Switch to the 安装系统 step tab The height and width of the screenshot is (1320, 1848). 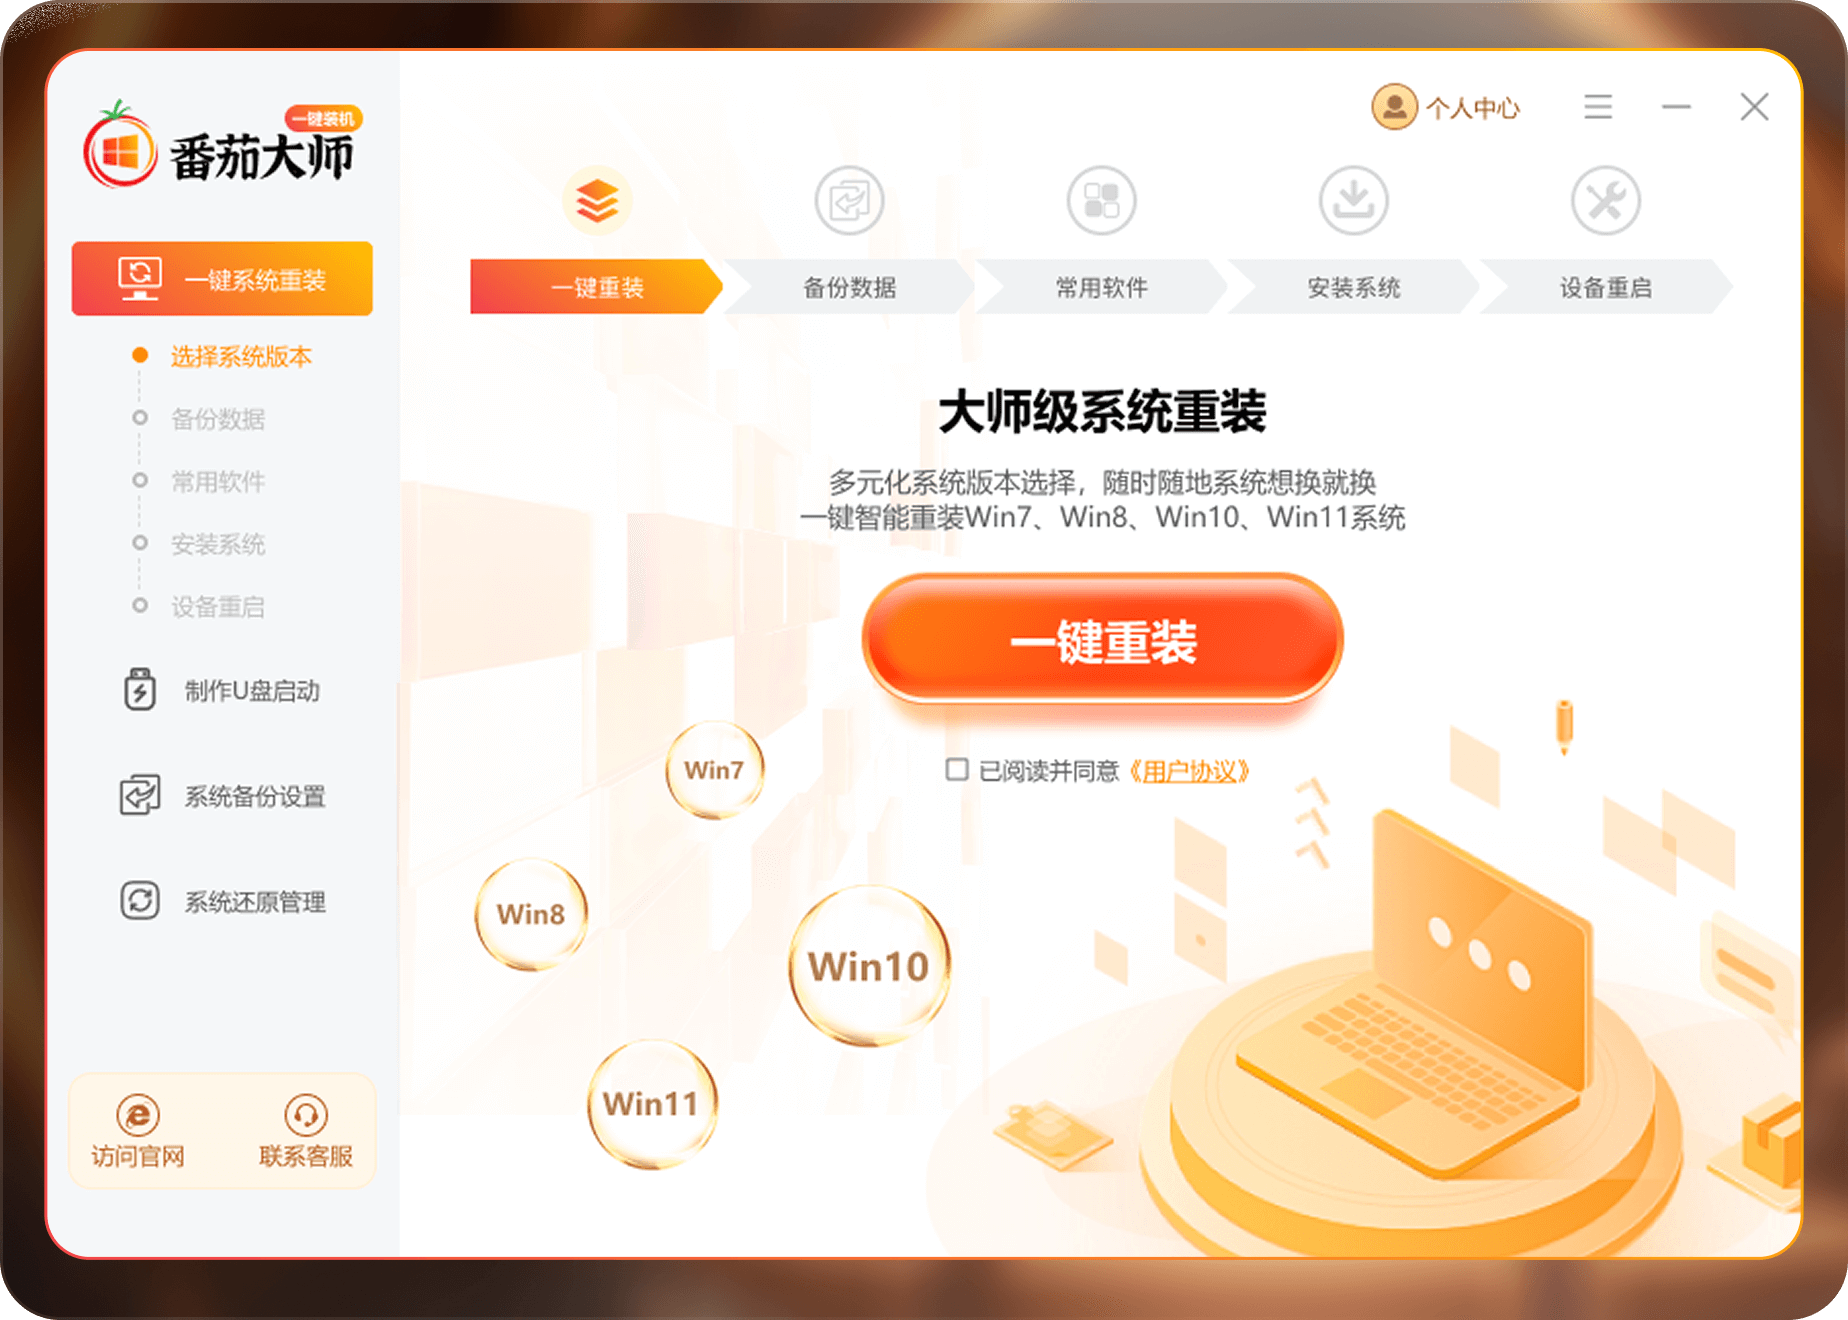click(x=1353, y=287)
